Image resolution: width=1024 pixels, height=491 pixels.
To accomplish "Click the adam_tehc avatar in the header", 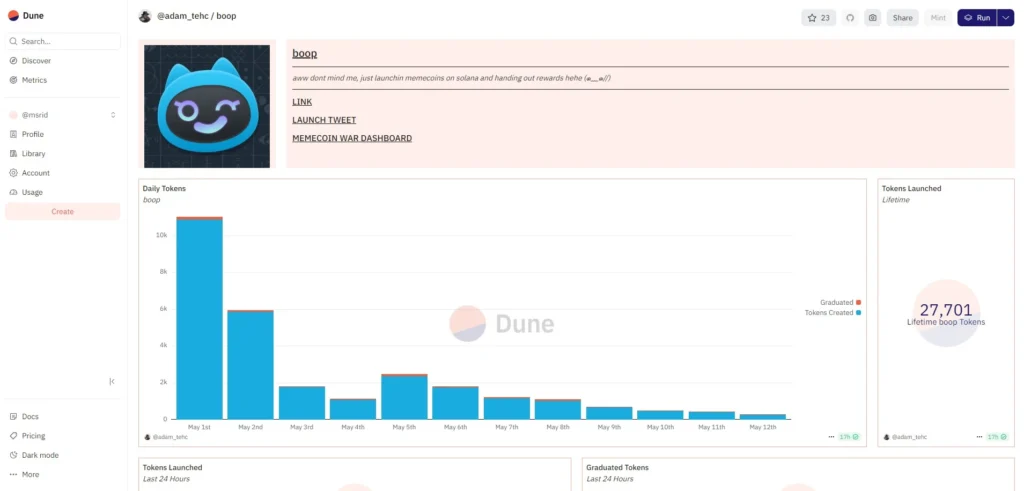I will click(x=145, y=16).
